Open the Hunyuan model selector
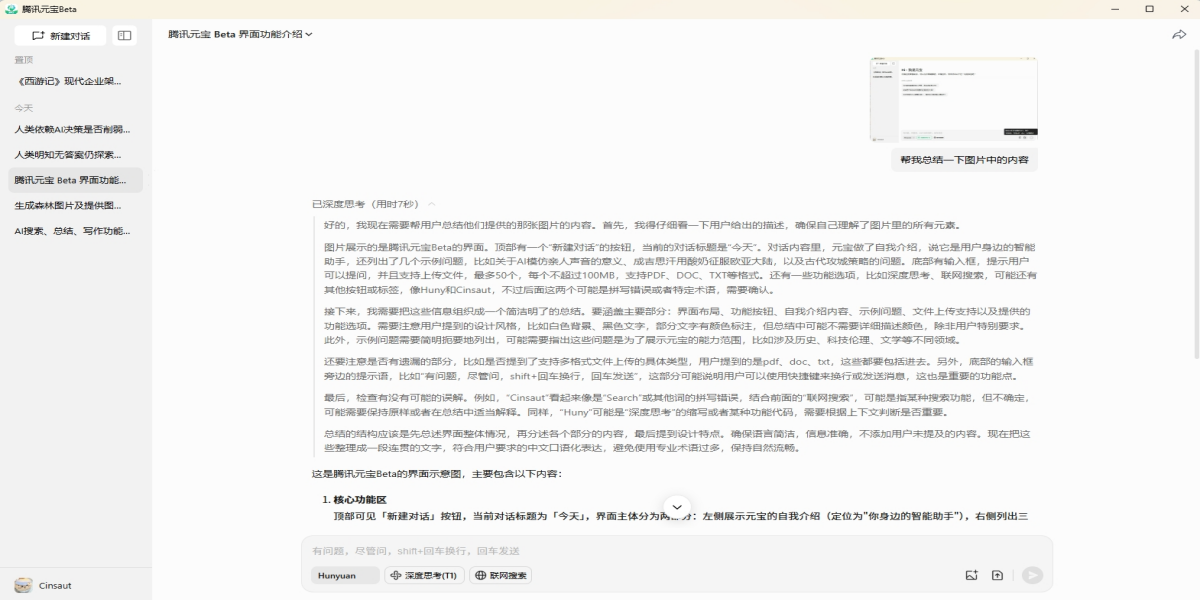Screen dimensions: 1200x600 coord(338,576)
